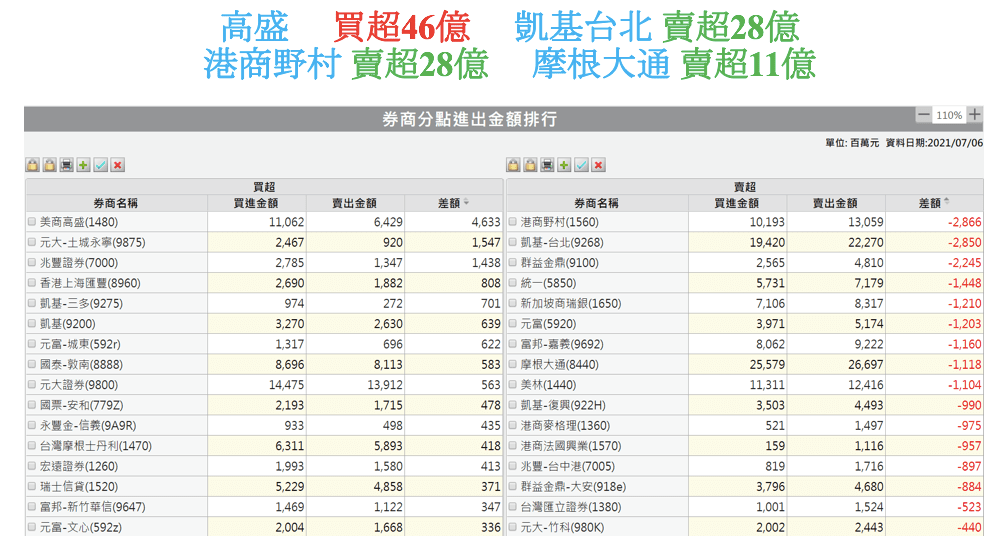
Task: Toggle sort arrow on 買超 差額 column
Action: click(x=466, y=203)
